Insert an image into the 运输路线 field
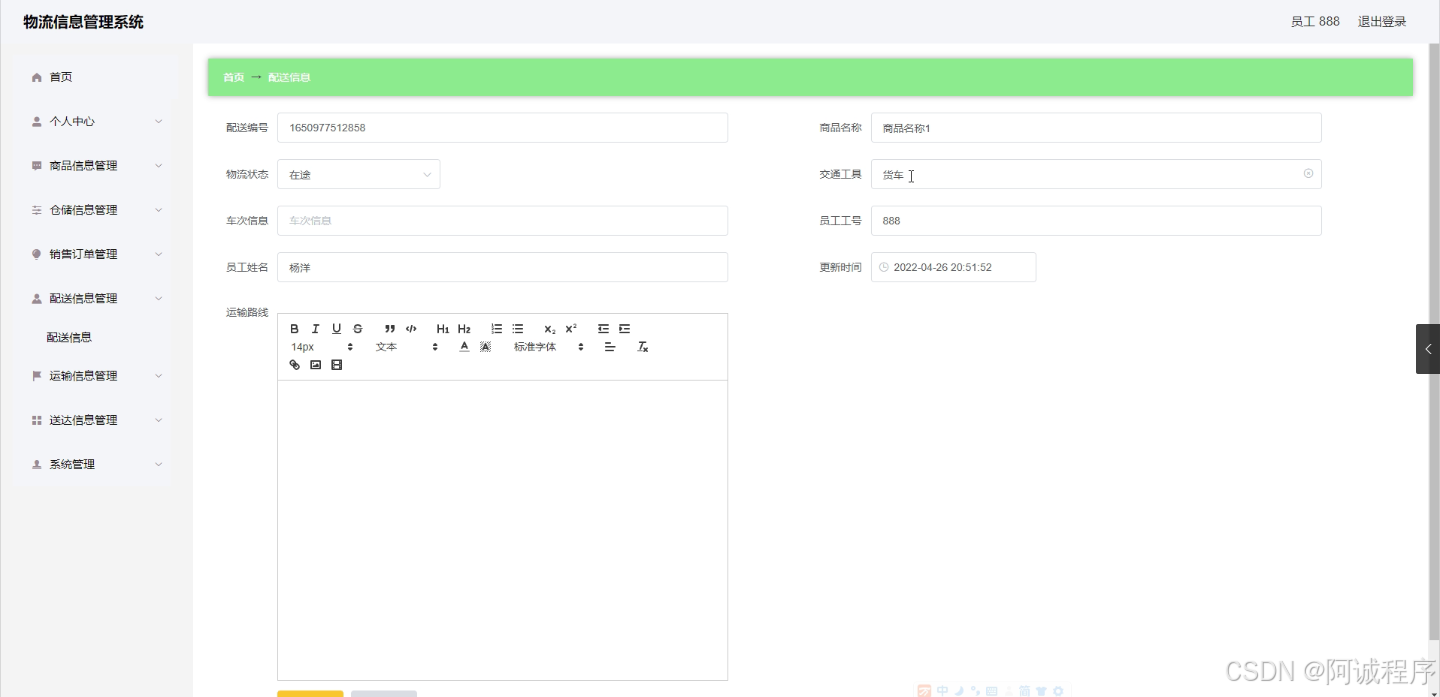 [x=315, y=364]
